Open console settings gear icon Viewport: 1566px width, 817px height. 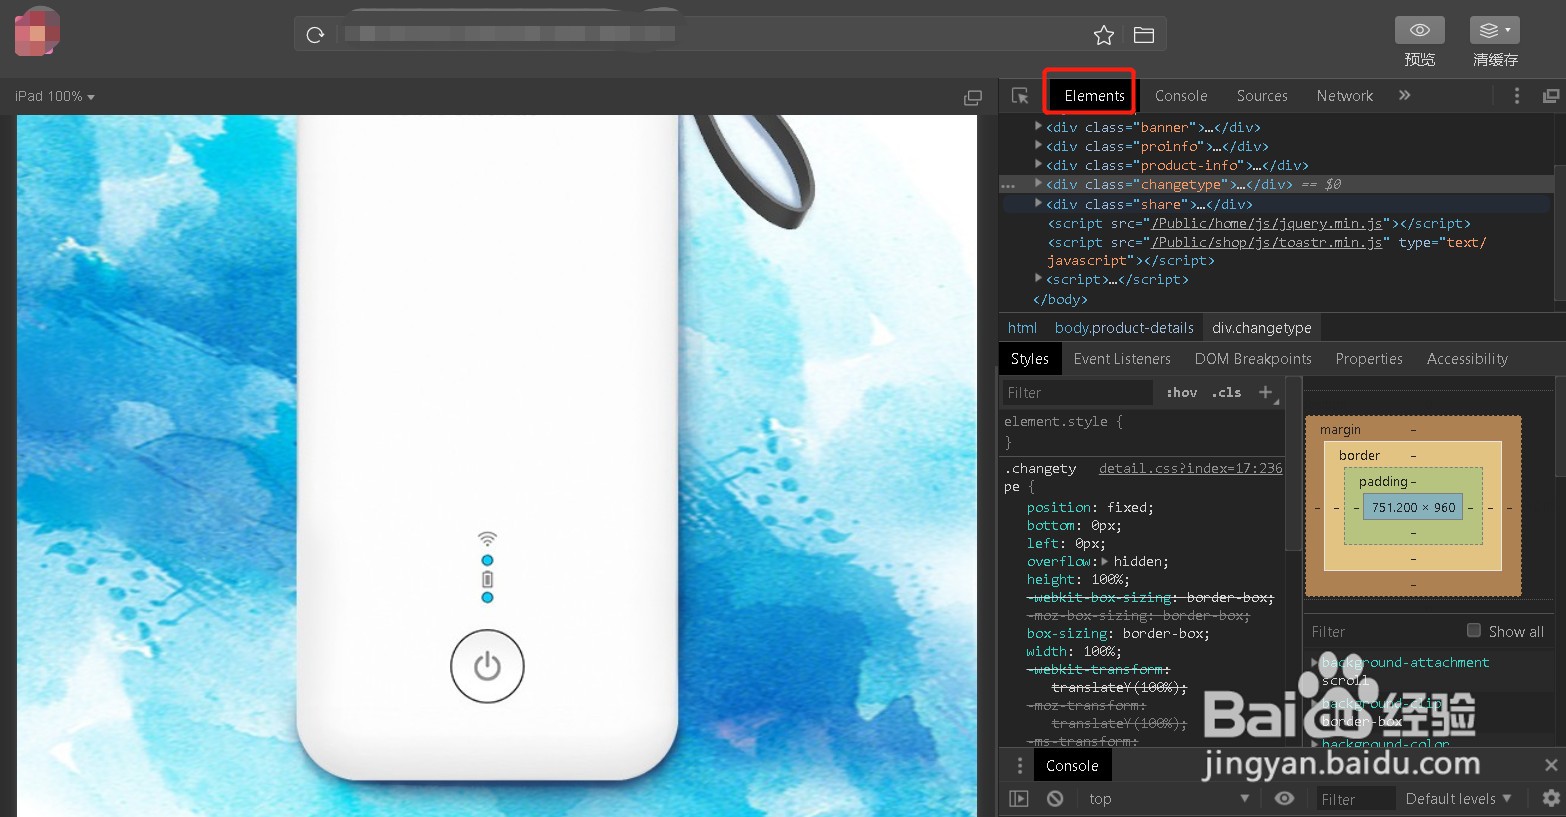click(1551, 798)
